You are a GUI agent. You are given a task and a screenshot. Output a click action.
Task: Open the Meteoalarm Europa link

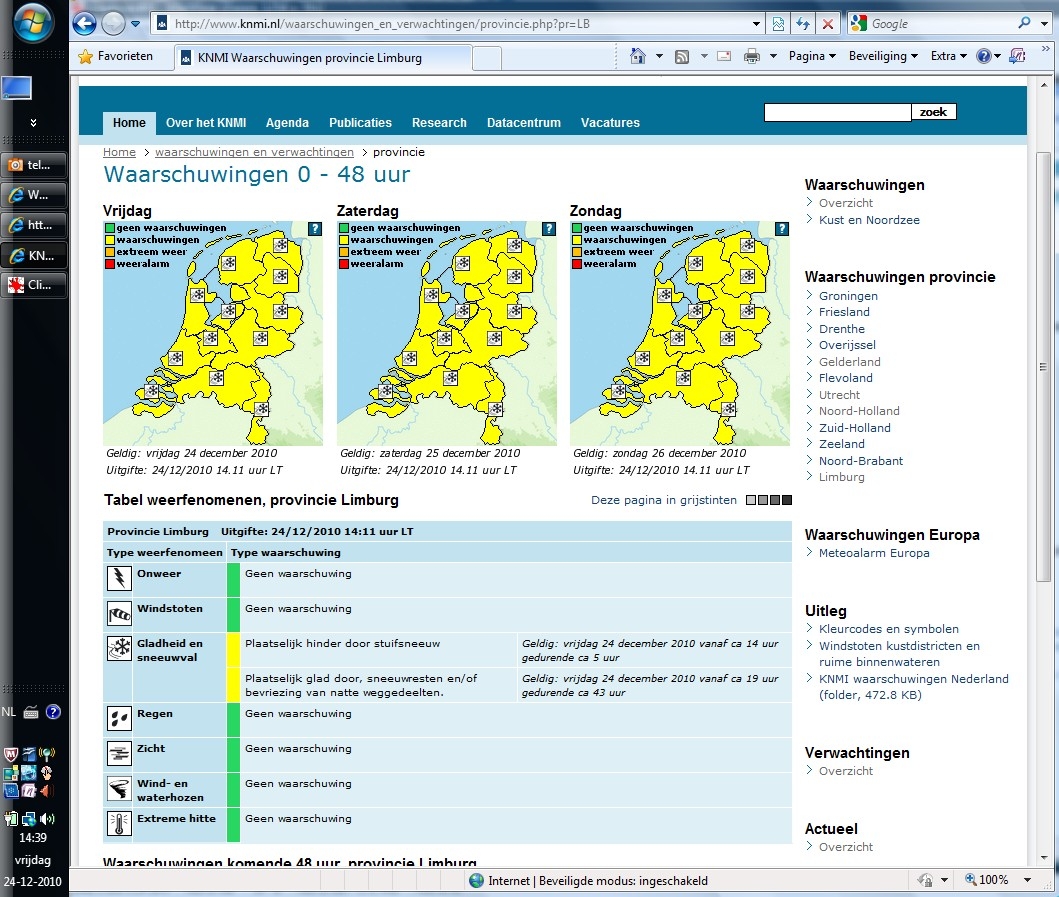[x=874, y=553]
